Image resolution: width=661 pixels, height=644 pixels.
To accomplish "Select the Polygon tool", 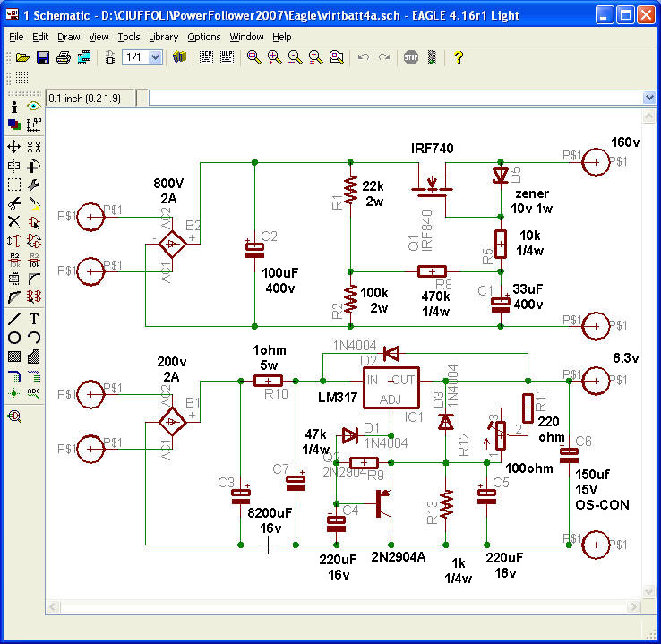I will coord(34,357).
